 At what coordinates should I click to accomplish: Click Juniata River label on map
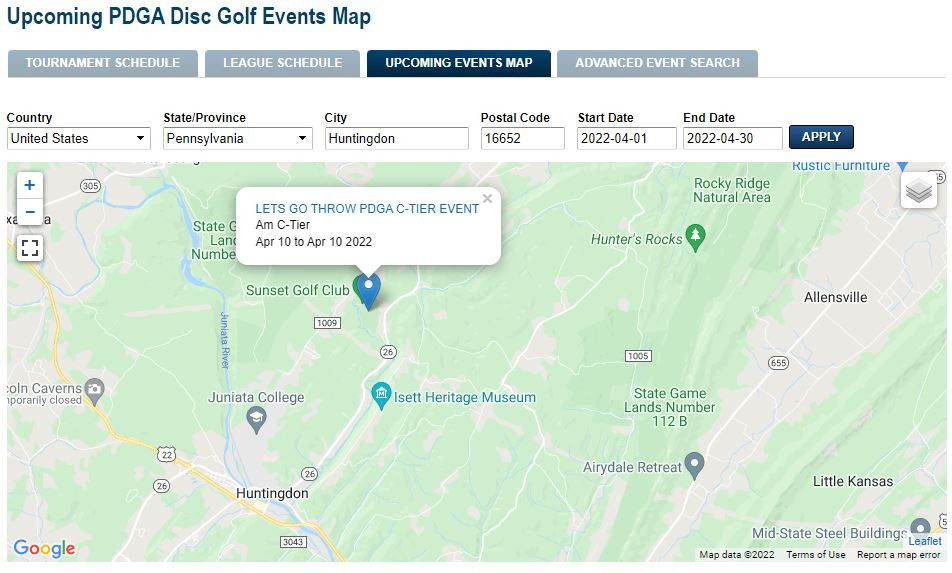(224, 340)
